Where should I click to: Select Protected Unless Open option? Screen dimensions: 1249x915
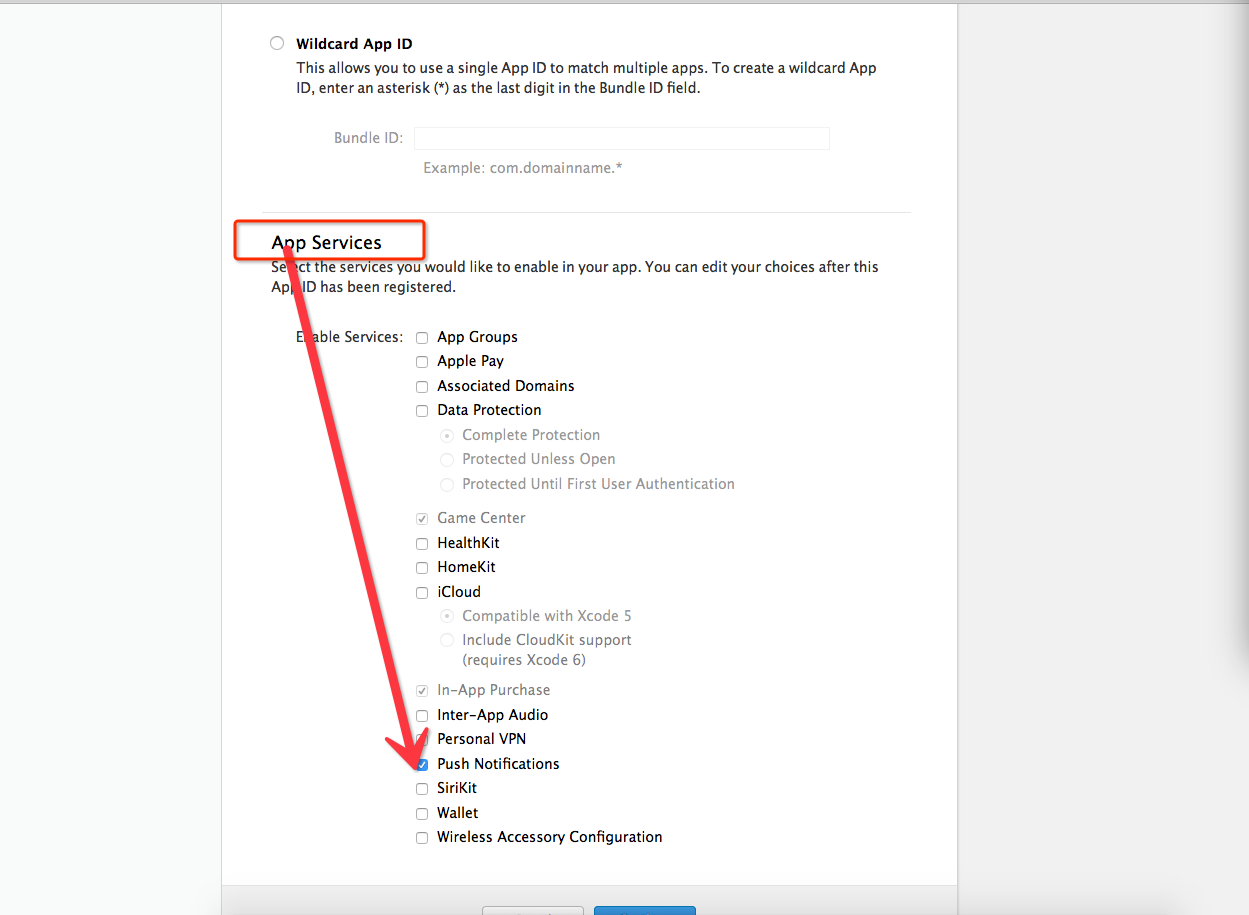point(447,459)
